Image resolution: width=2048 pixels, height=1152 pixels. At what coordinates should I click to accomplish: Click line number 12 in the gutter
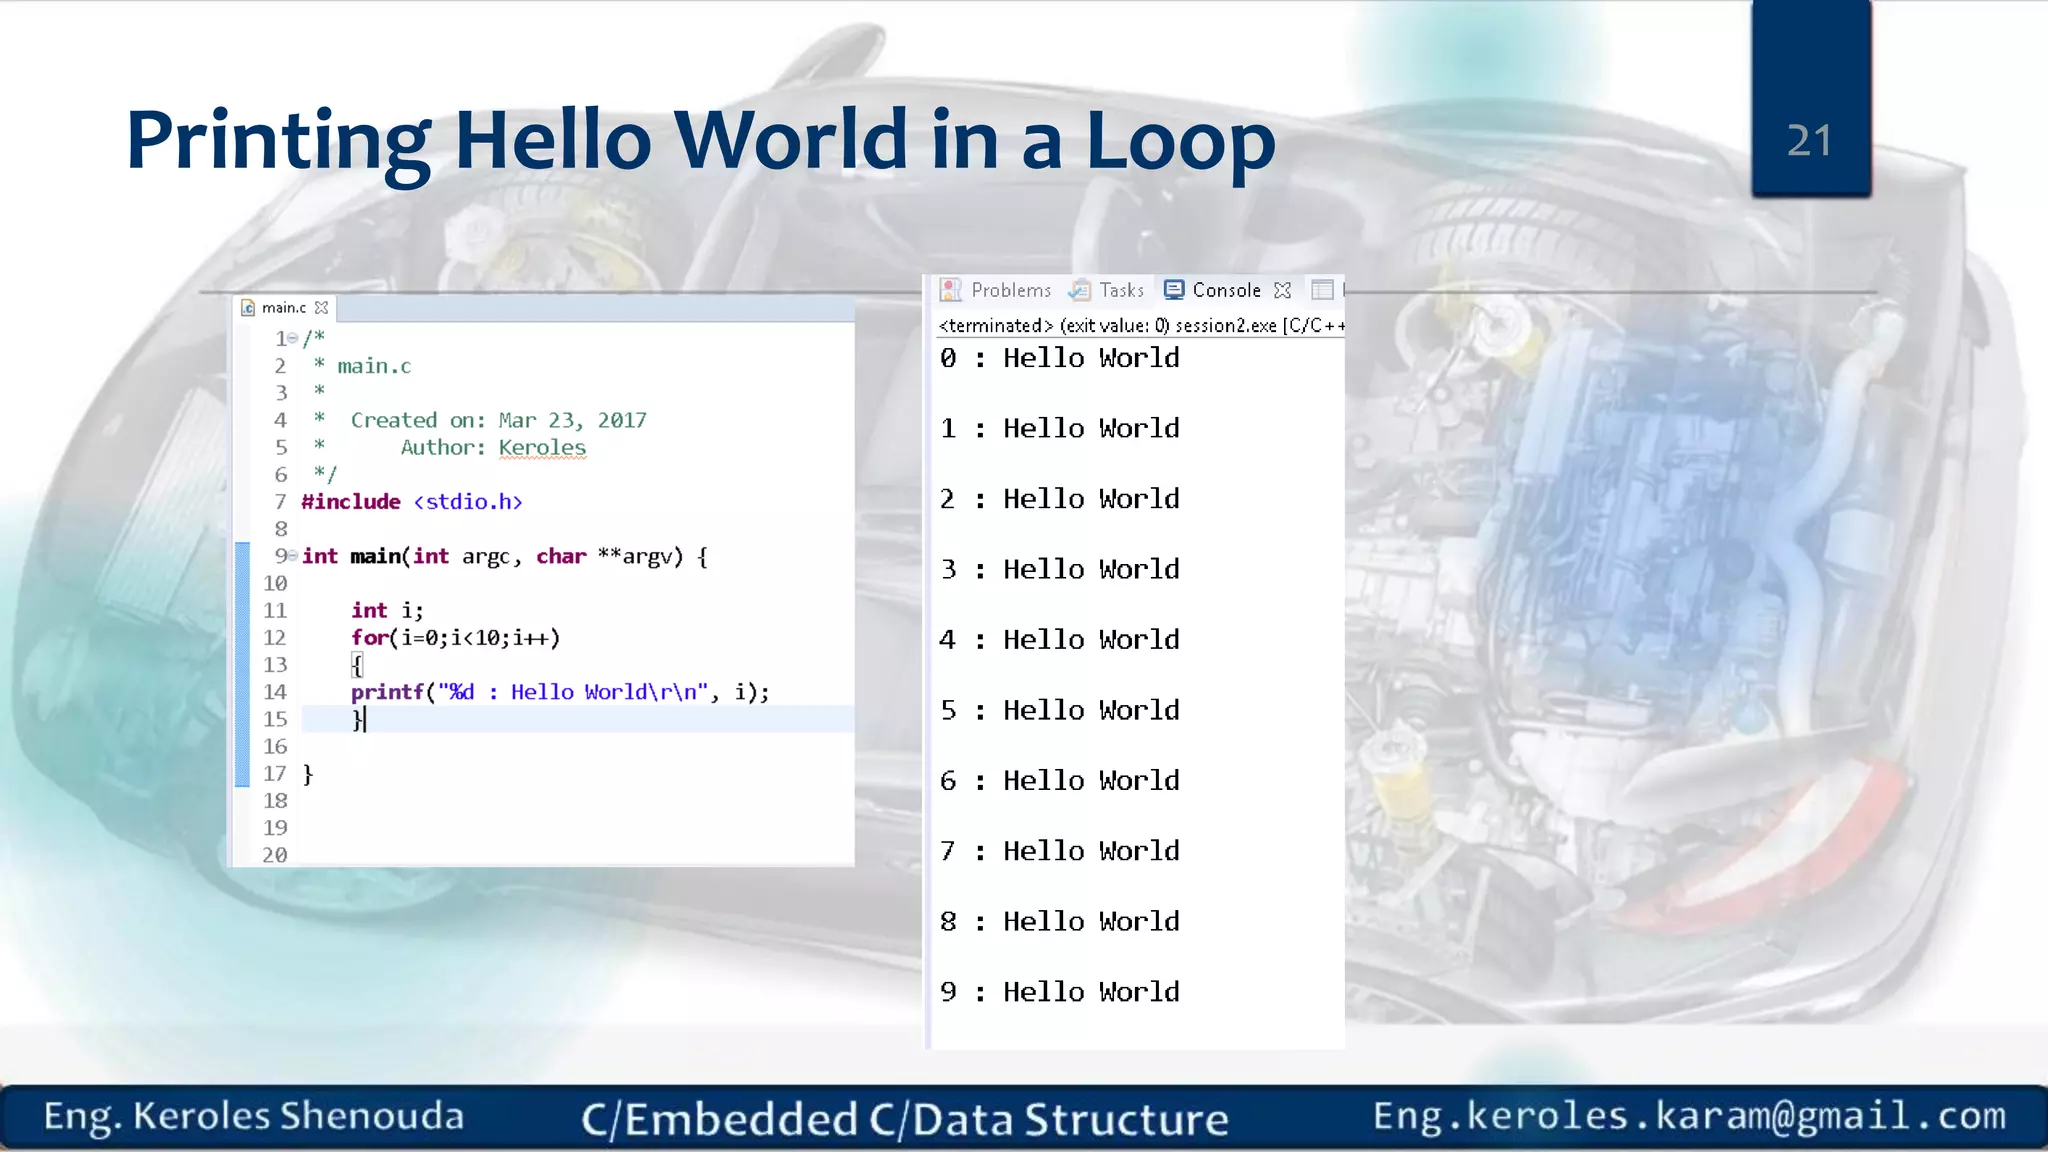(275, 638)
